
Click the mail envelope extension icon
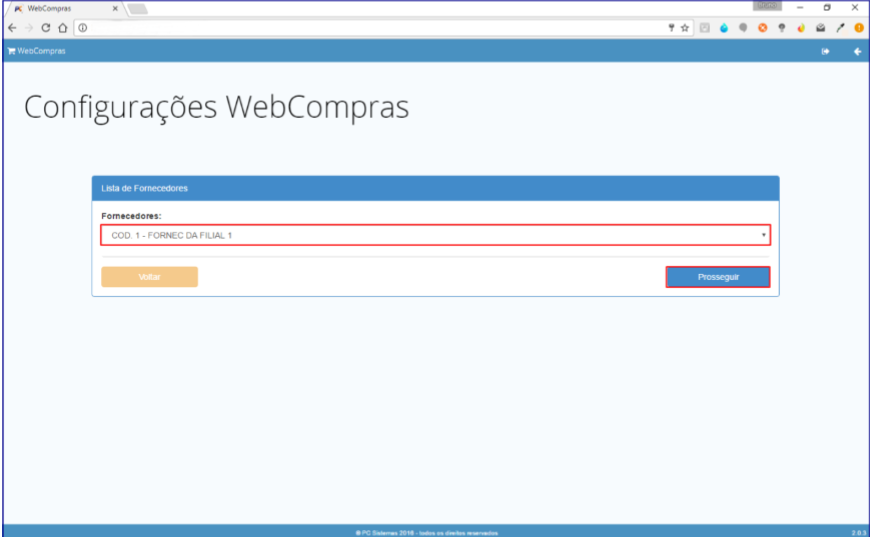click(x=820, y=28)
